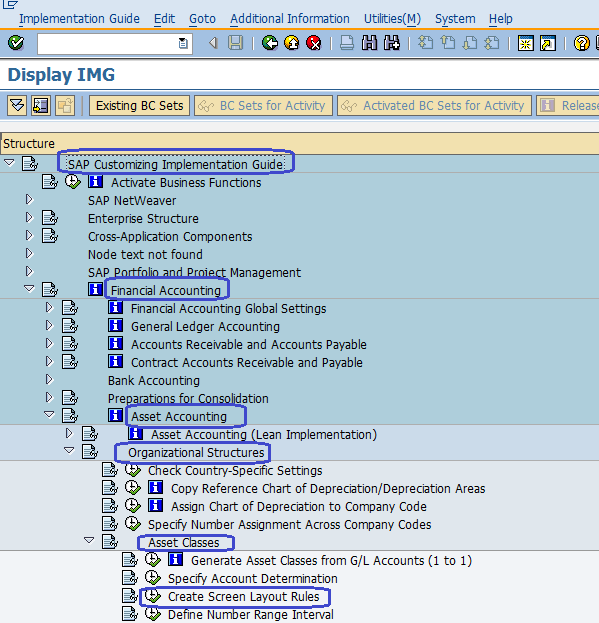Viewport: 599px width, 623px height.
Task: Open the Help menu
Action: click(500, 19)
